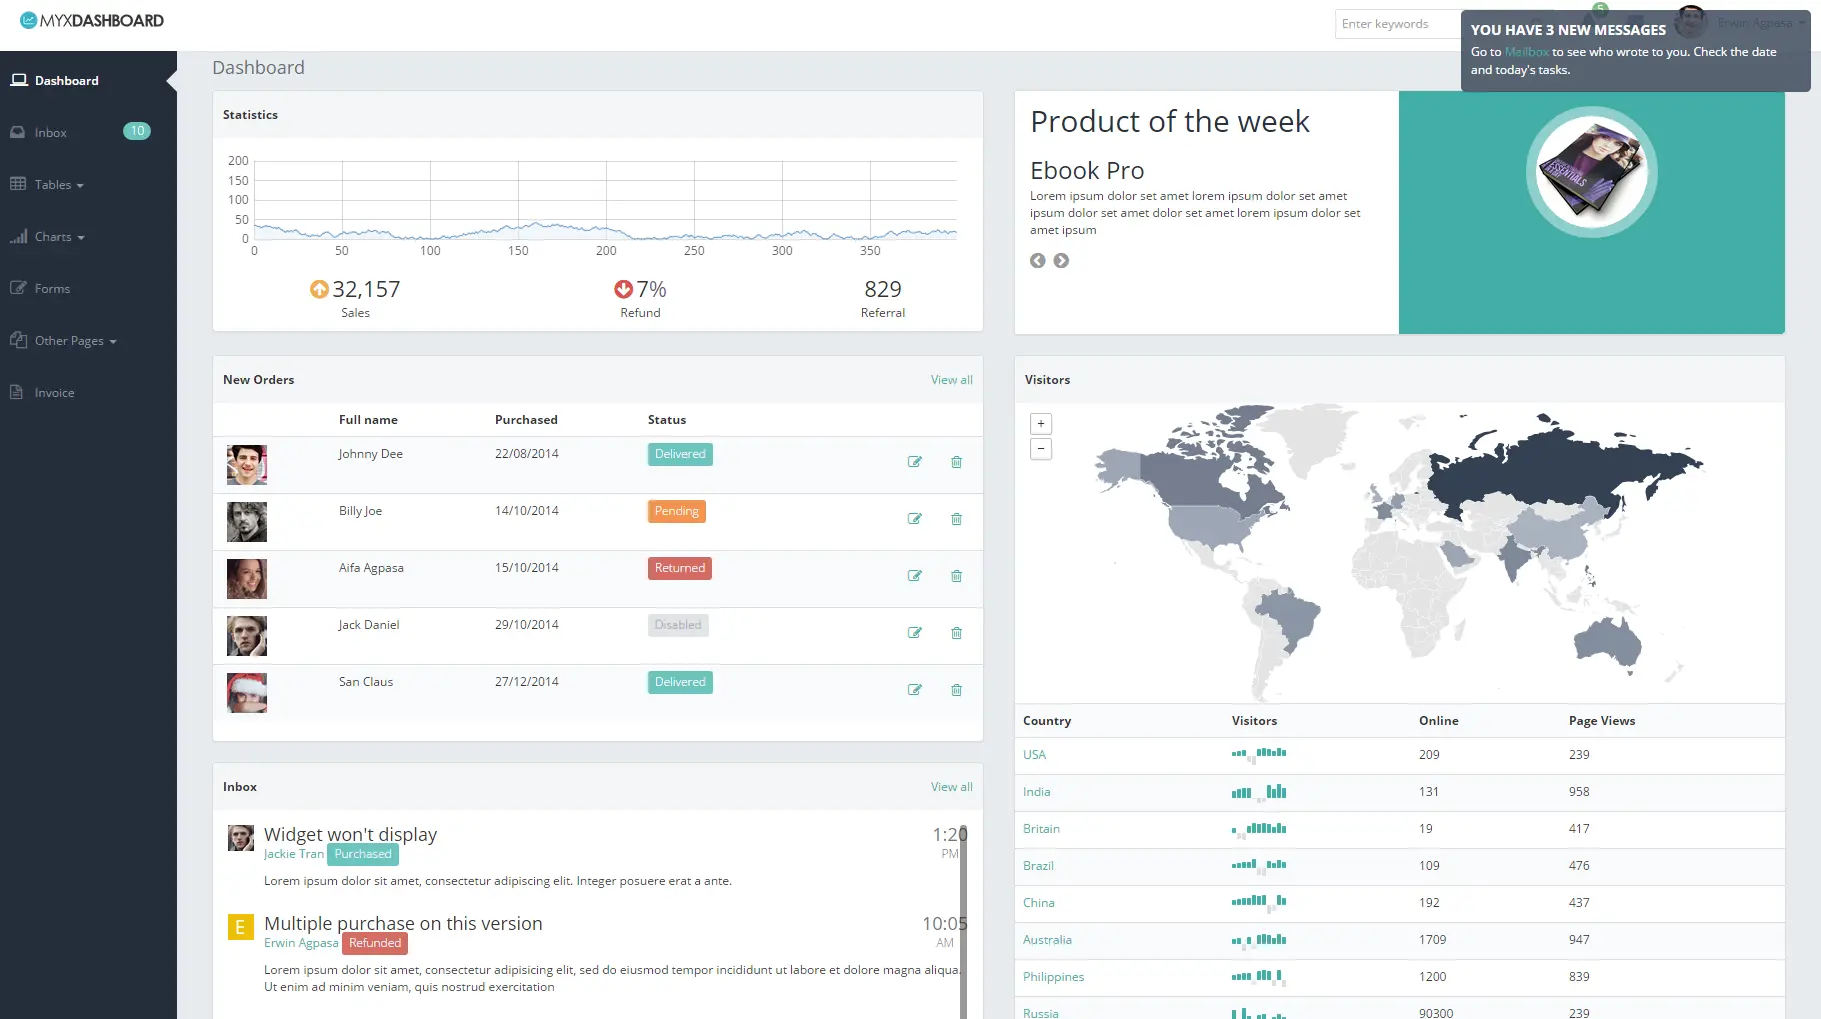Delete San Claus's order

coord(956,690)
